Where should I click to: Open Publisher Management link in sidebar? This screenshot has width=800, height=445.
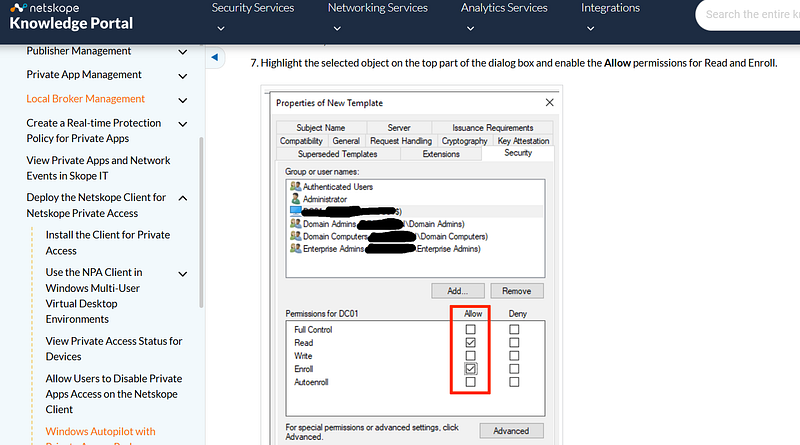click(x=79, y=51)
